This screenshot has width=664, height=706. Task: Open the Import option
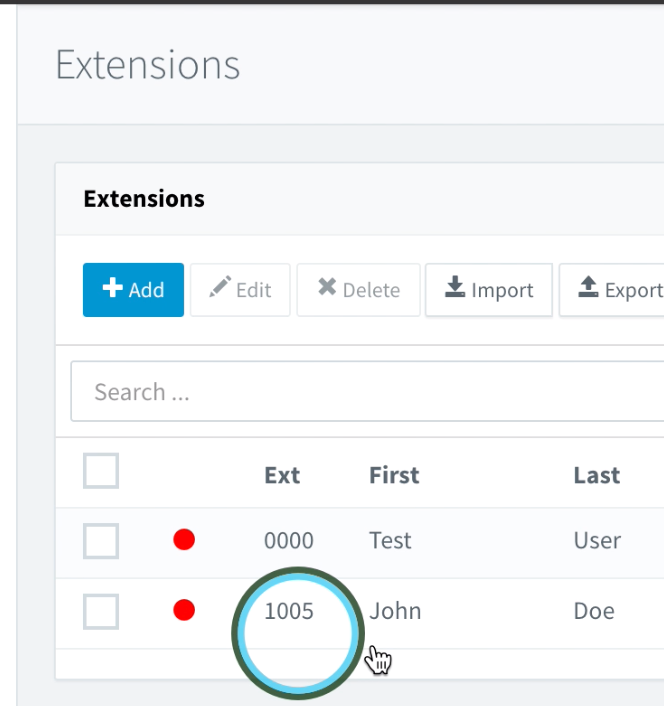(489, 290)
